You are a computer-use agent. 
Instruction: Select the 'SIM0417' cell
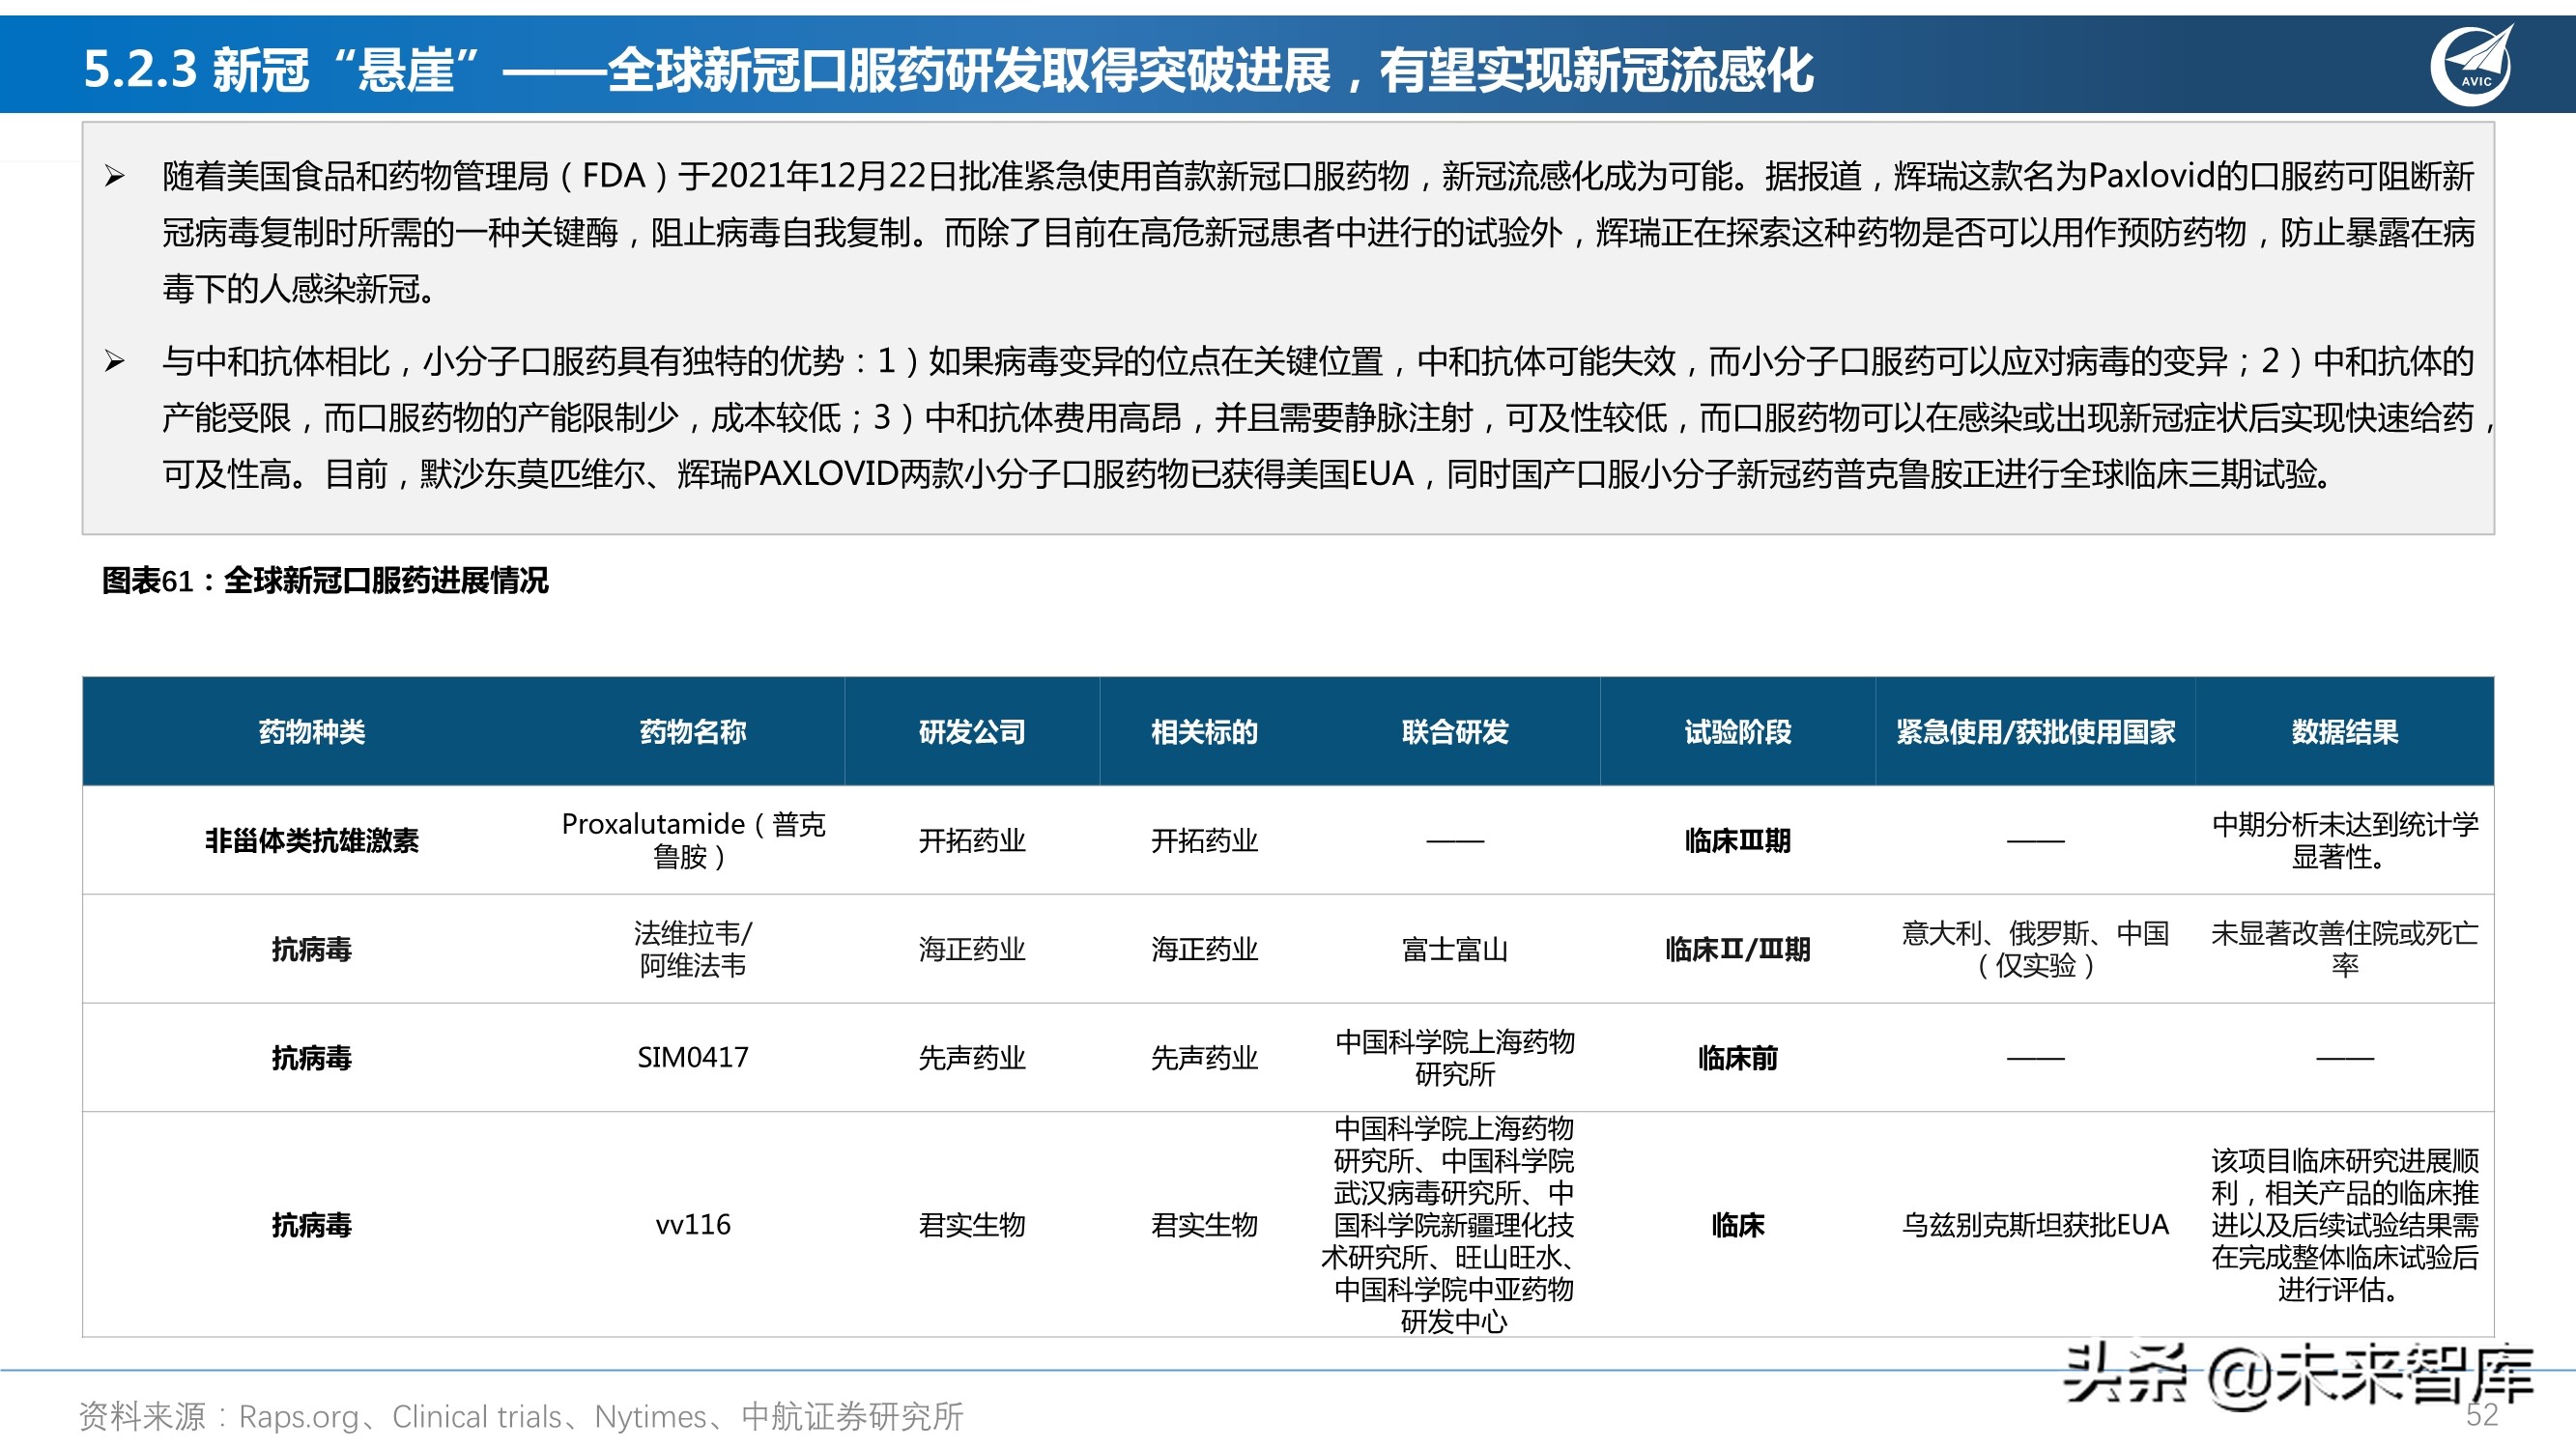(693, 1058)
